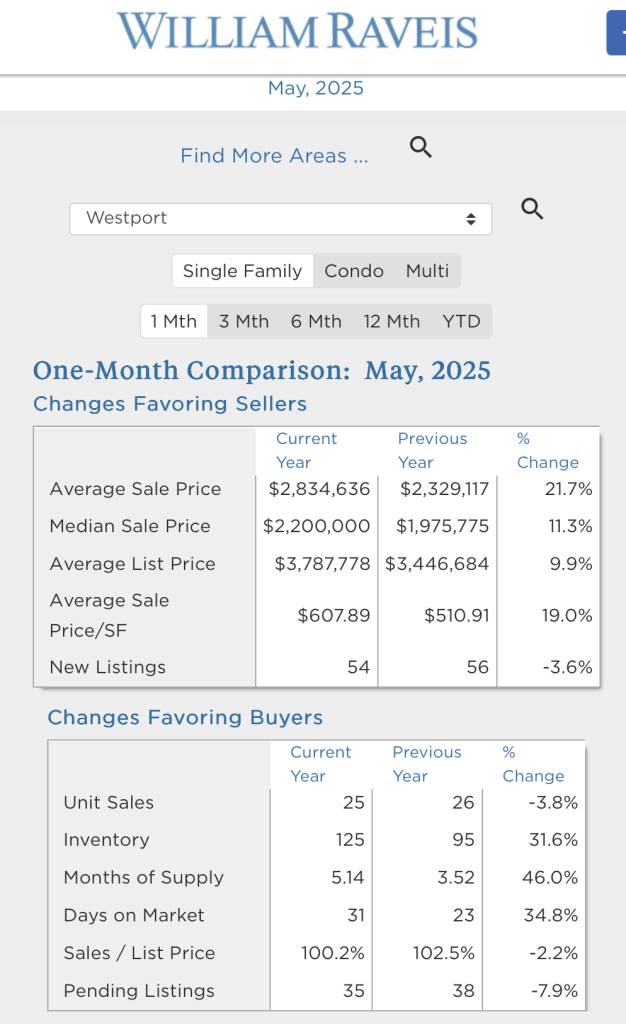626x1024 pixels.
Task: Switch to Condo property type
Action: click(x=354, y=271)
